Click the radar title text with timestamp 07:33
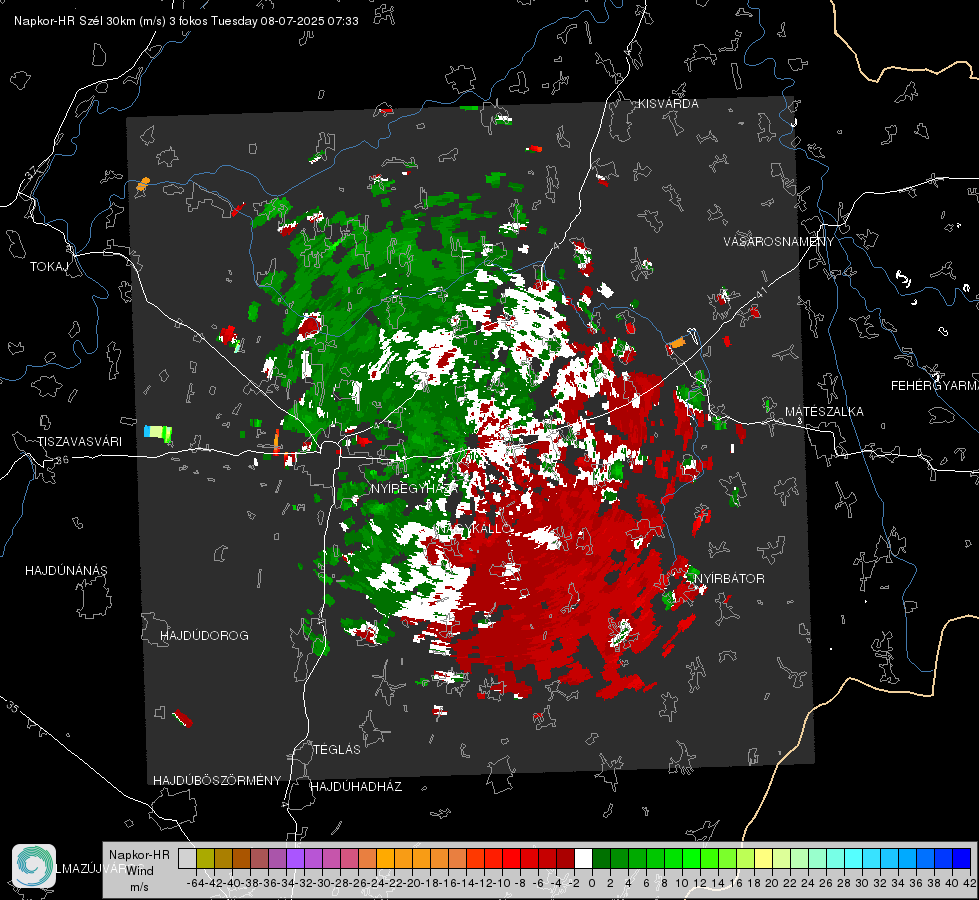Image resolution: width=979 pixels, height=900 pixels. pyautogui.click(x=186, y=21)
